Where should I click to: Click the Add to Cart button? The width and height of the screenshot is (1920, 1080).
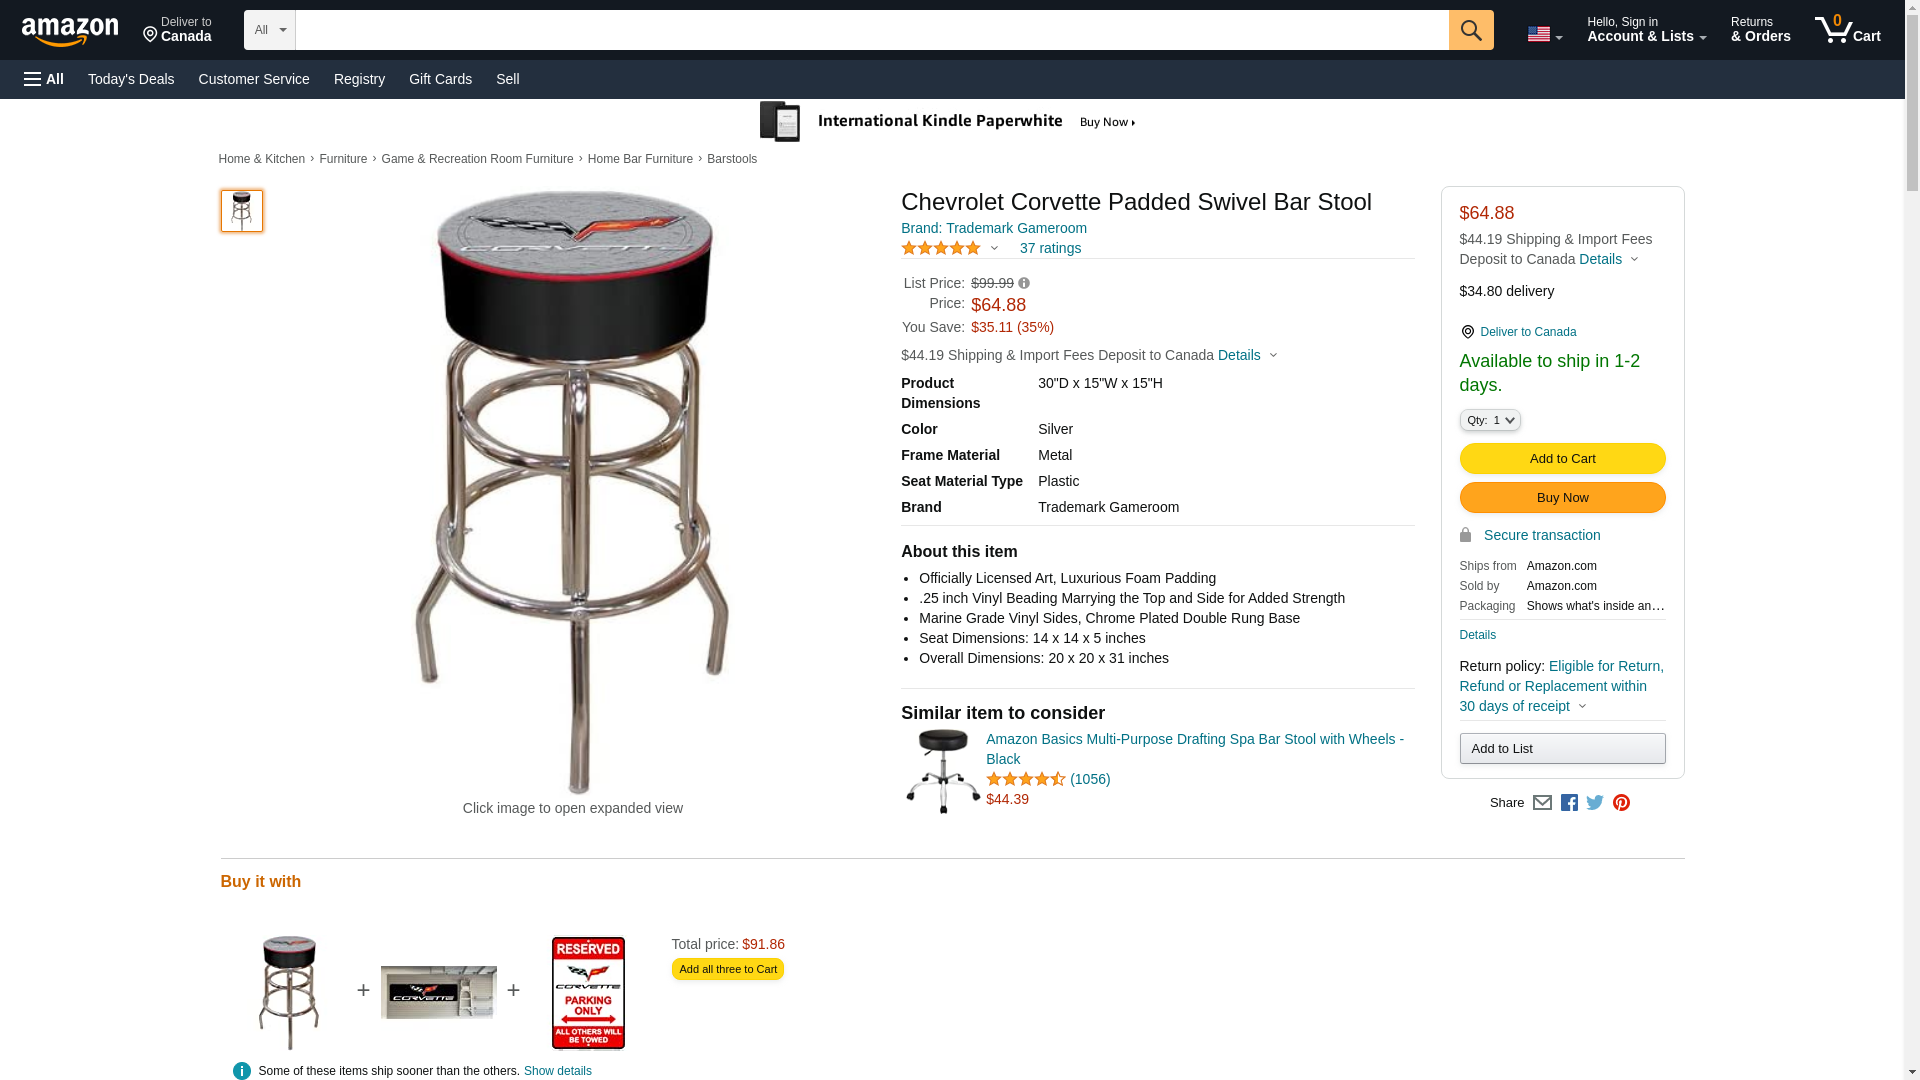pos(1562,459)
